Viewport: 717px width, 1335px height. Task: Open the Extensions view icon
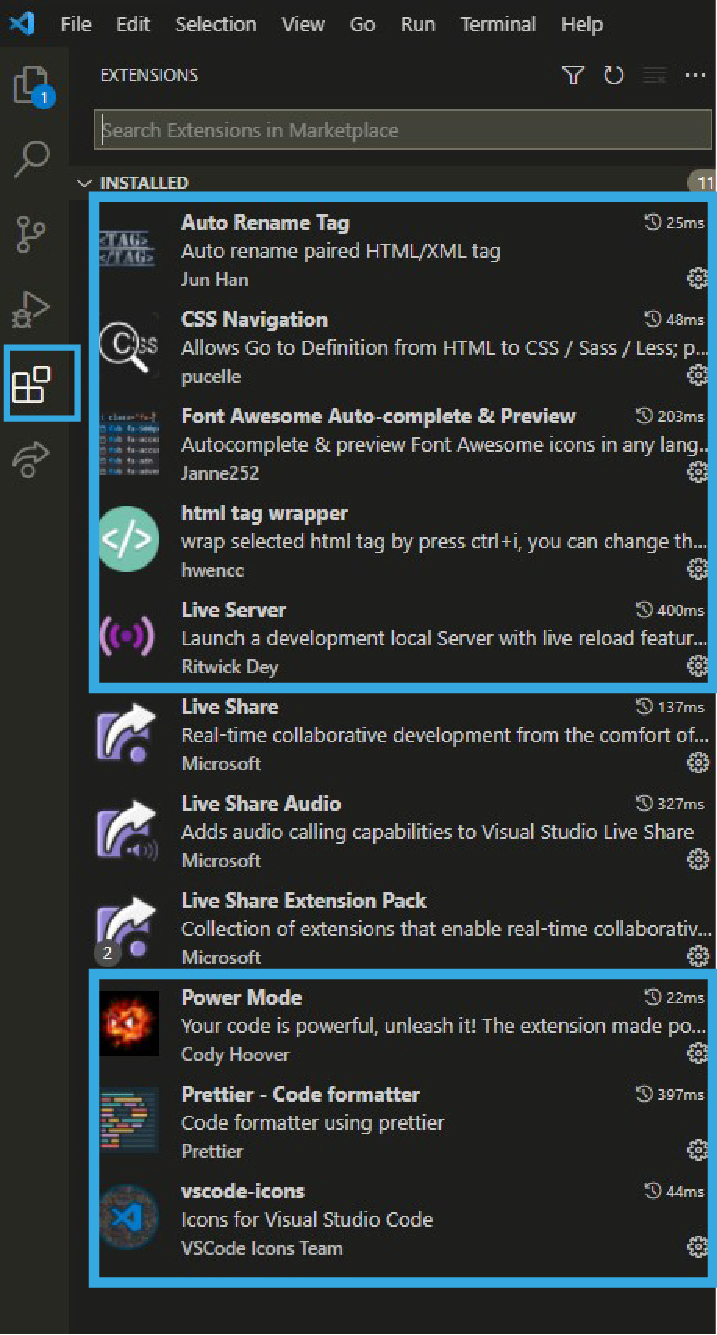pyautogui.click(x=33, y=385)
